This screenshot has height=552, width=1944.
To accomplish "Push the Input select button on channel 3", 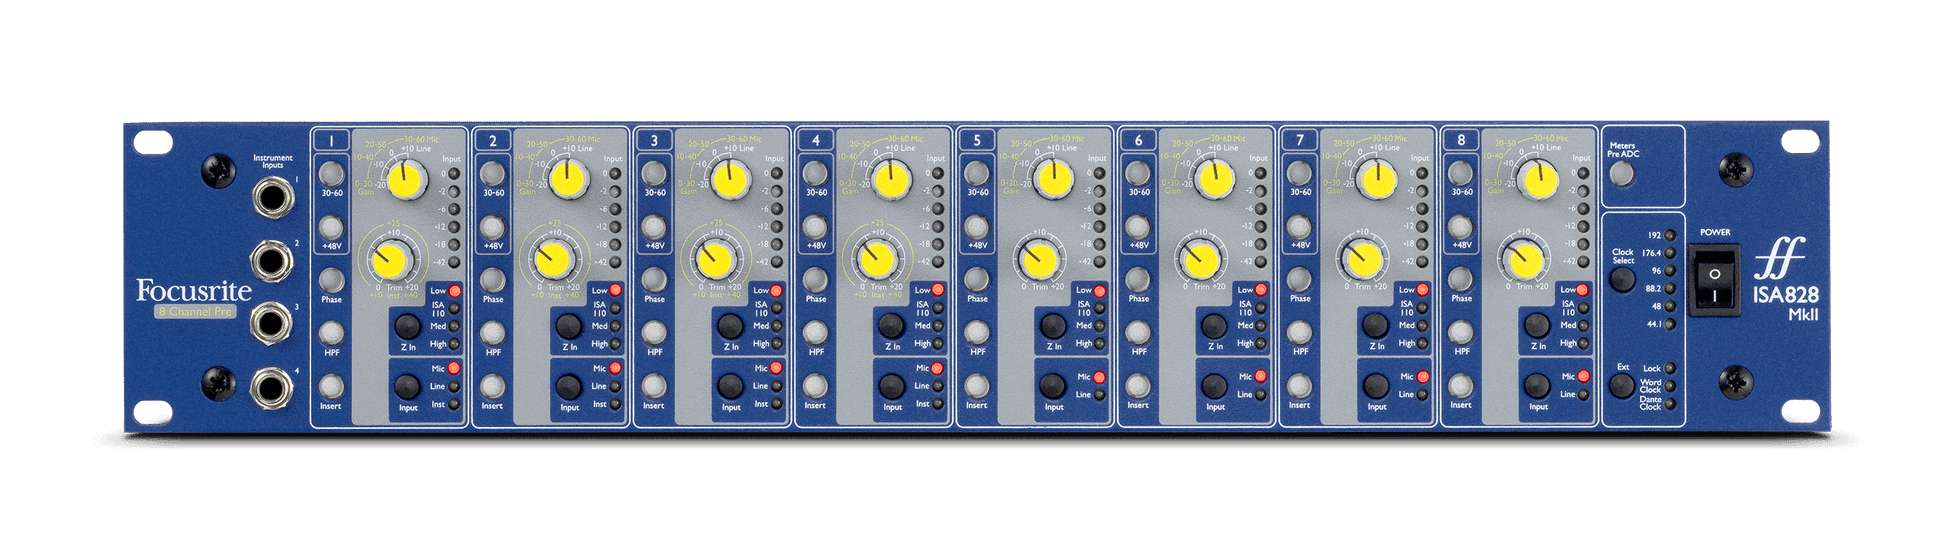I will [x=730, y=387].
